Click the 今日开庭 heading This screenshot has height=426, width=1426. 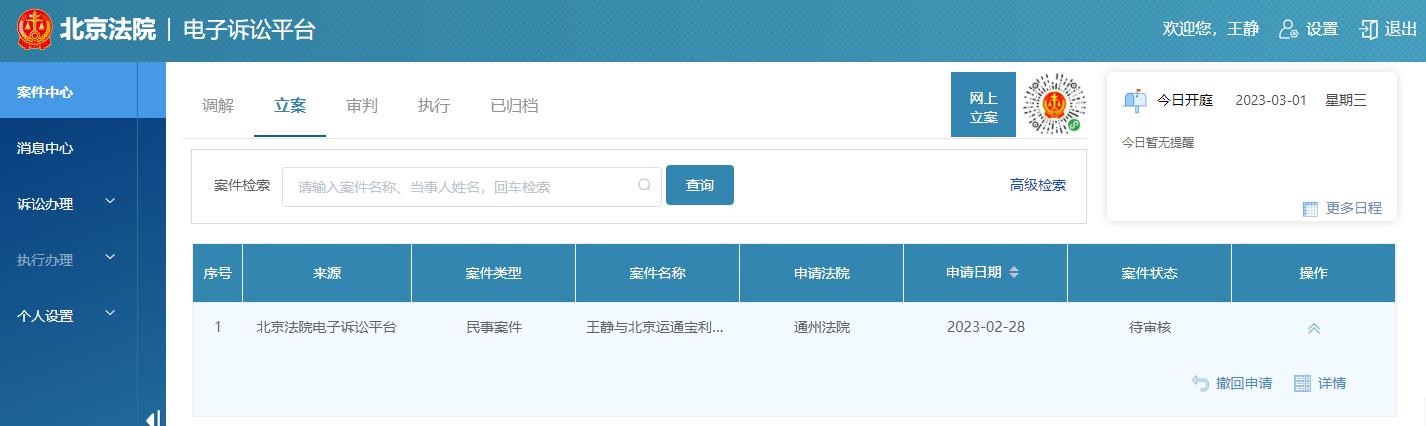(x=1185, y=100)
